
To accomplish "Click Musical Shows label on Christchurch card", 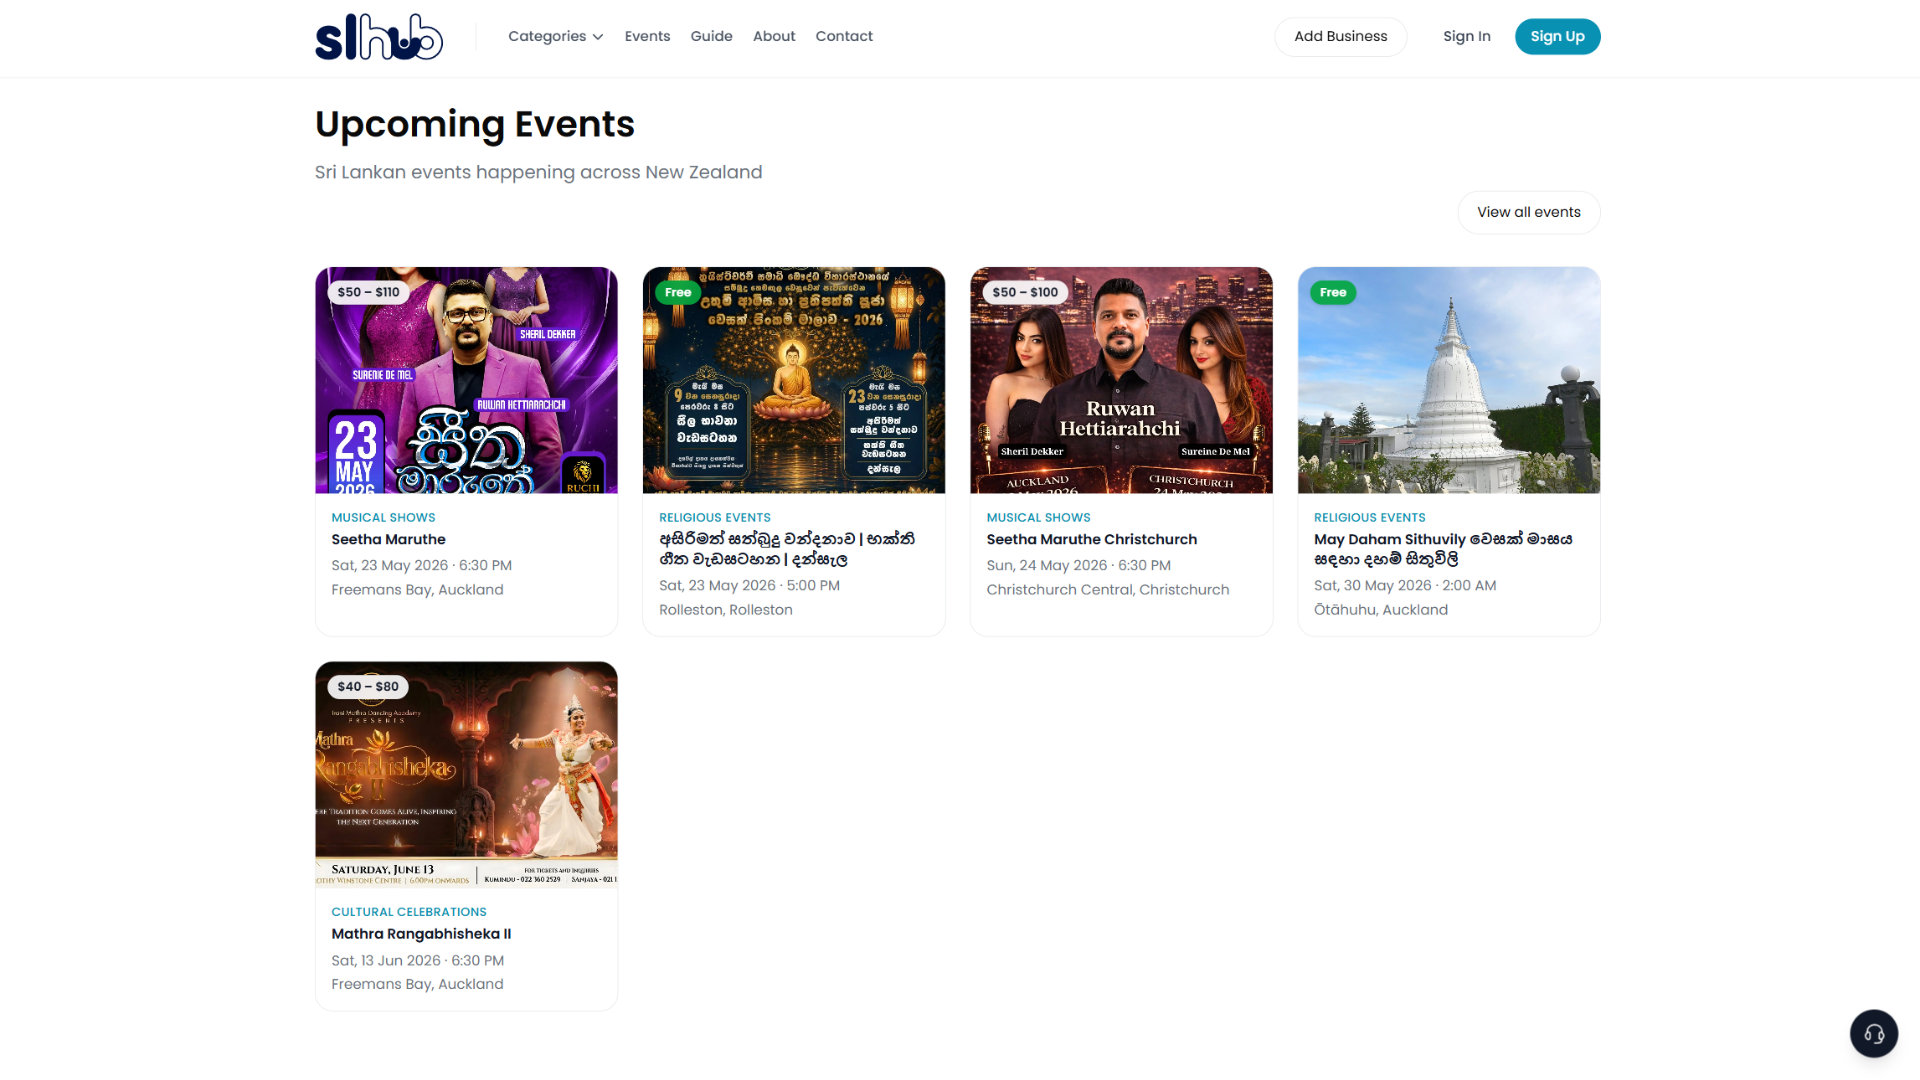I will 1038,517.
